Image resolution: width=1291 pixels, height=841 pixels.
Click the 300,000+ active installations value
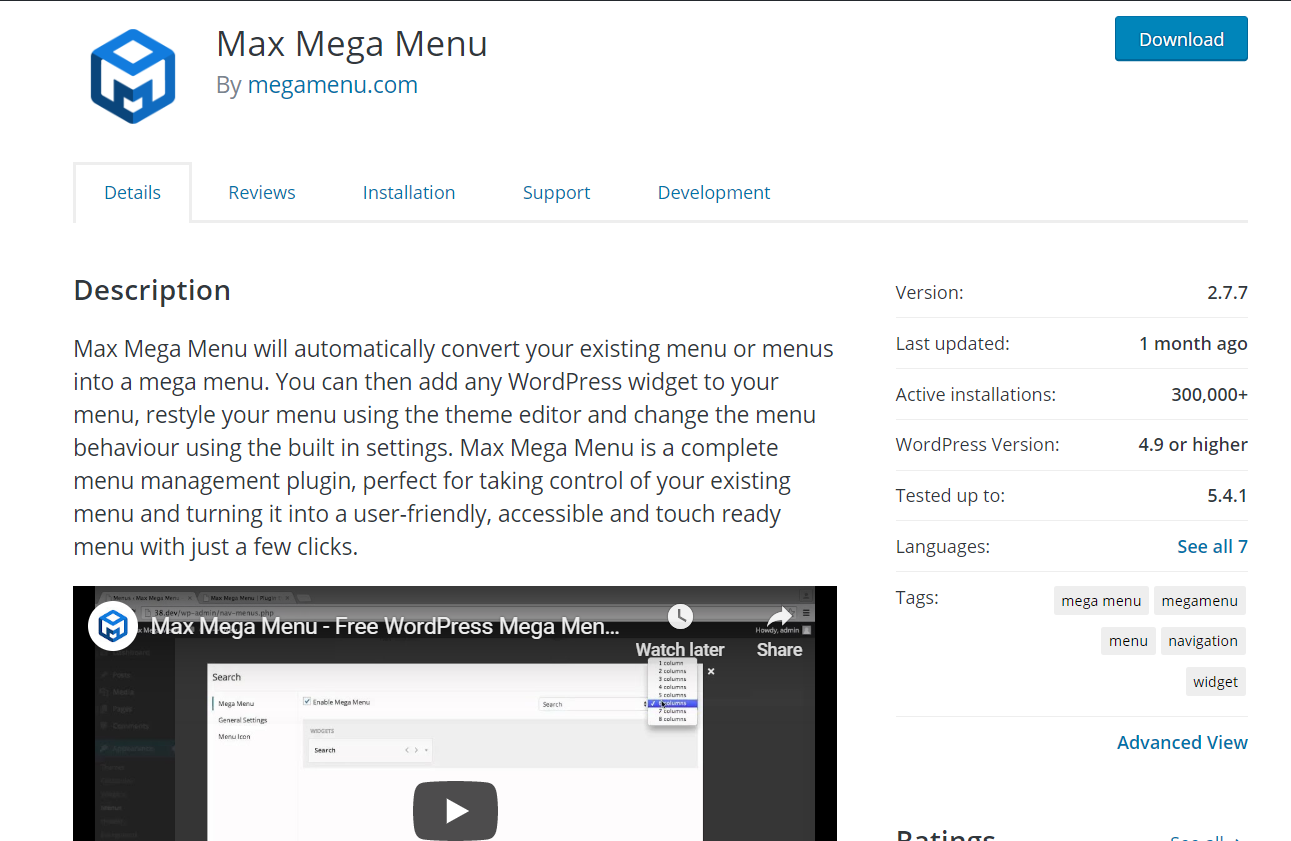tap(1209, 394)
